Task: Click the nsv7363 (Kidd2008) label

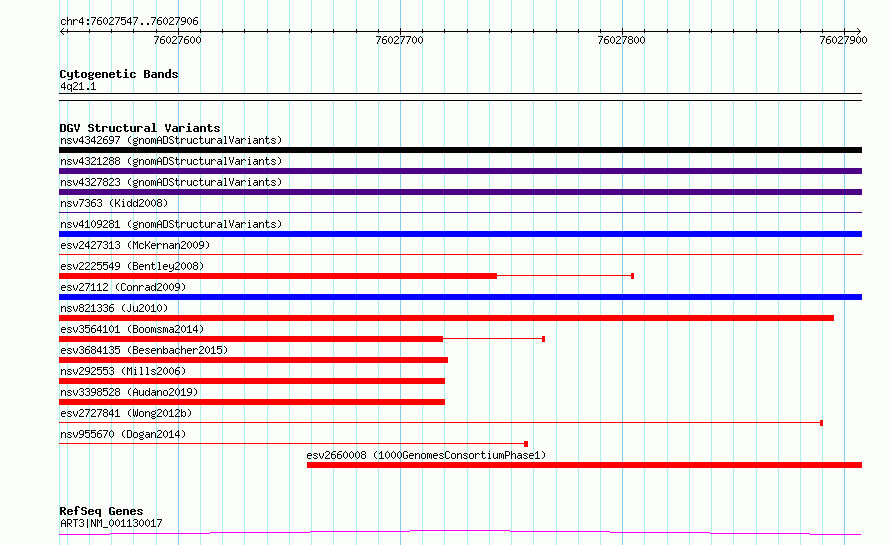Action: click(x=114, y=203)
